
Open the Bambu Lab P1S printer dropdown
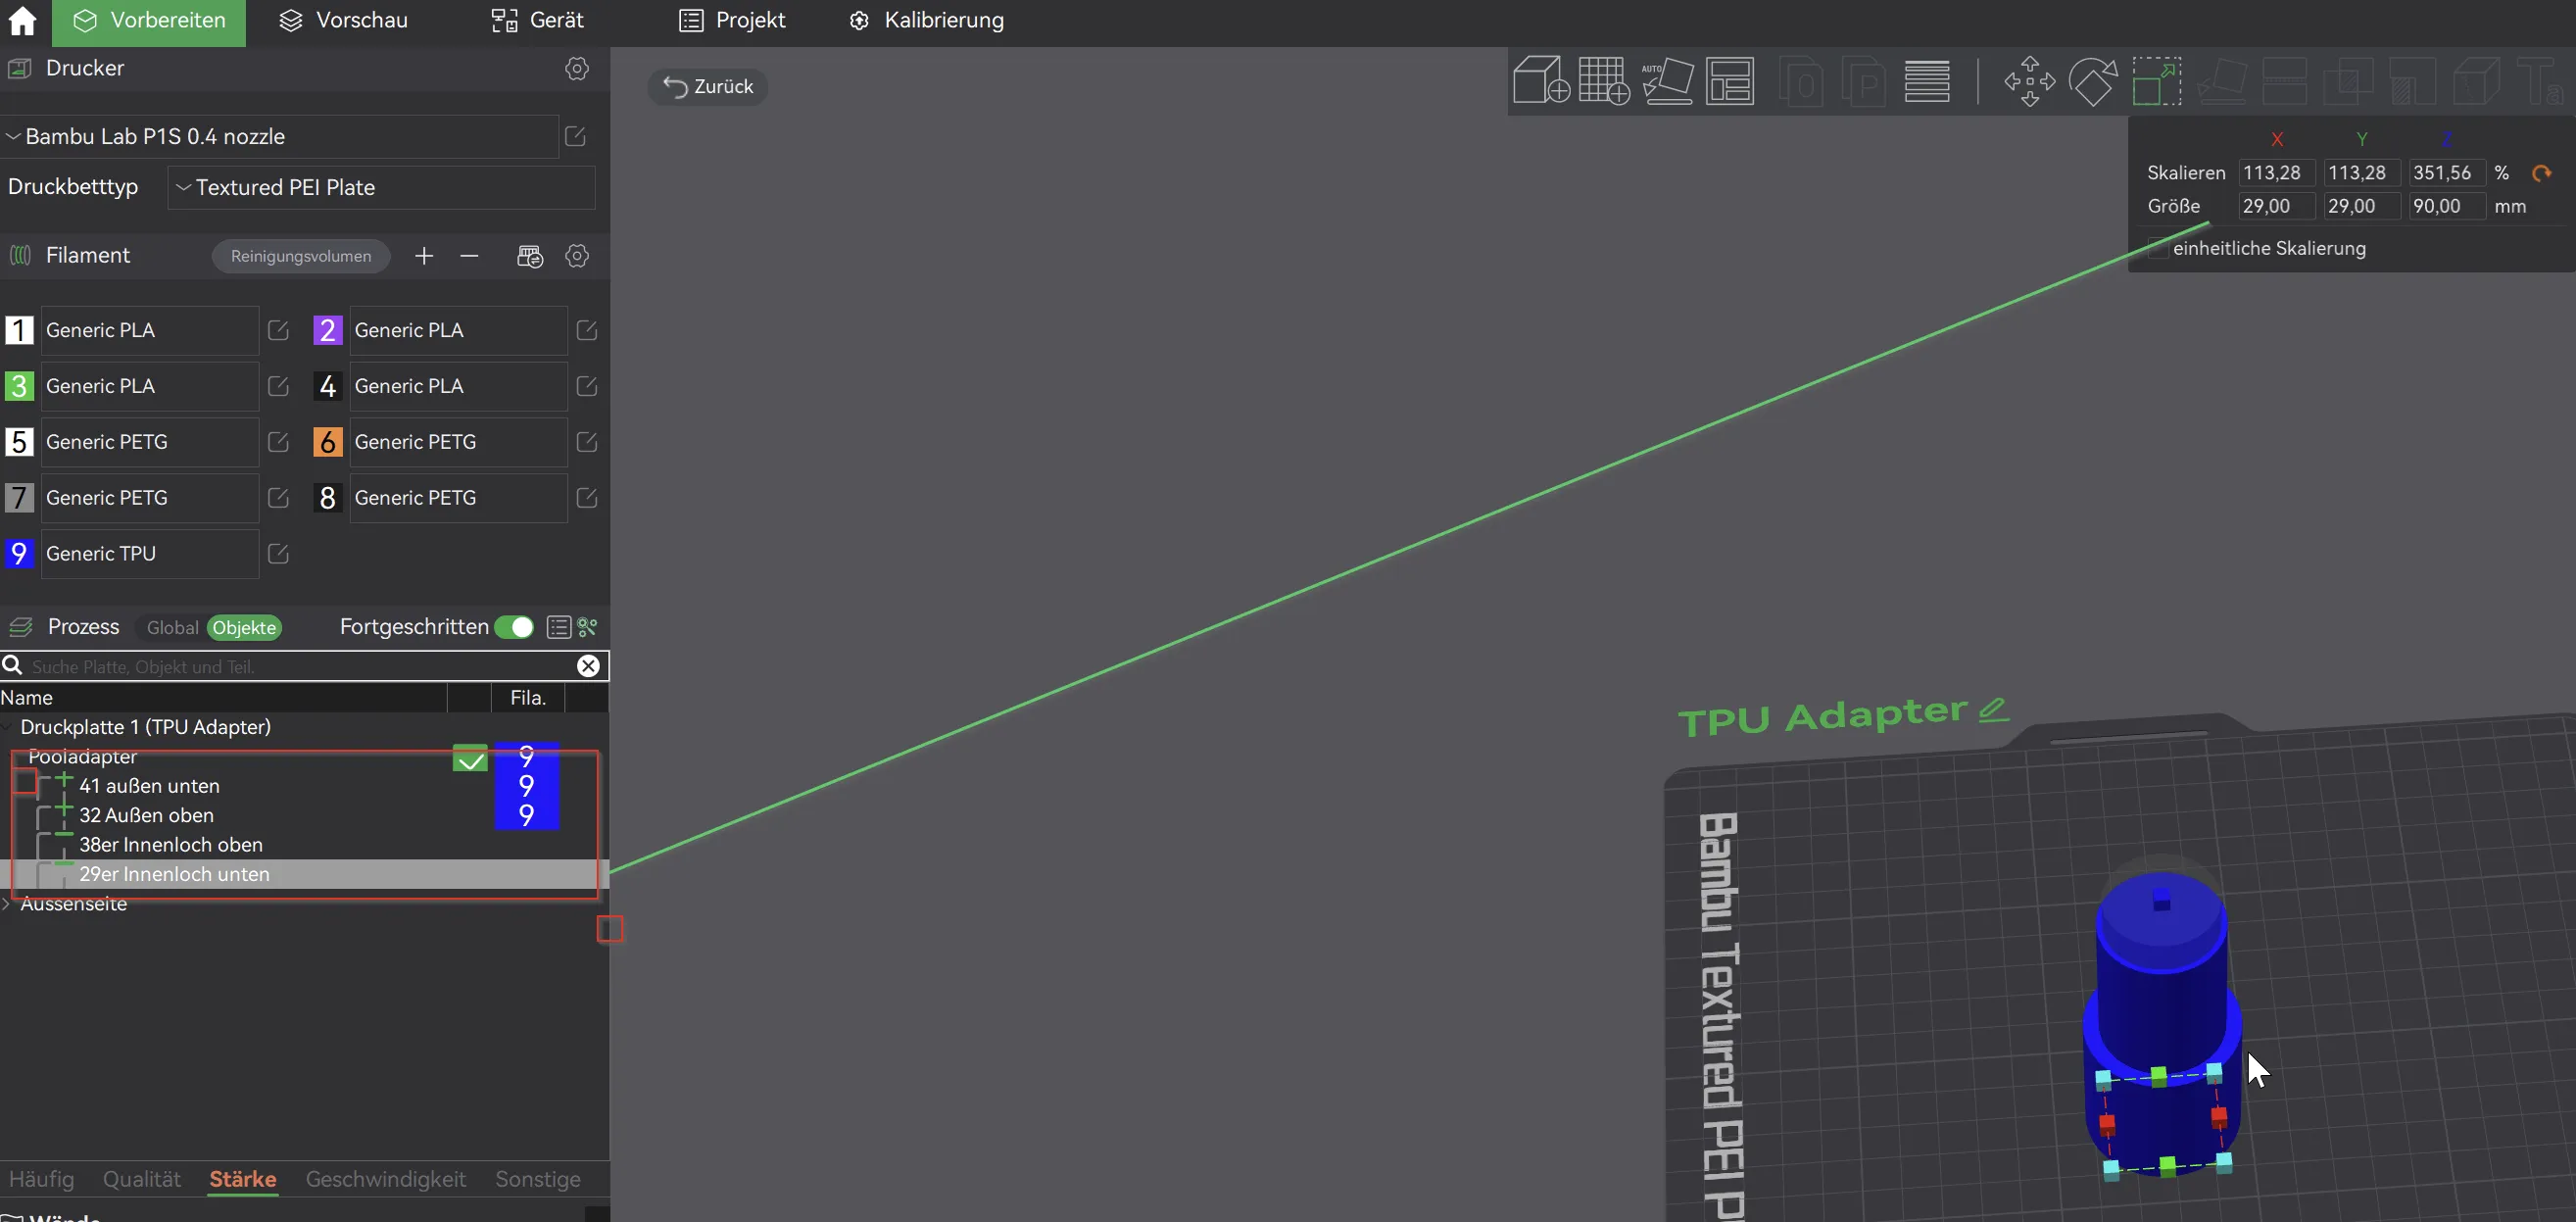click(280, 136)
